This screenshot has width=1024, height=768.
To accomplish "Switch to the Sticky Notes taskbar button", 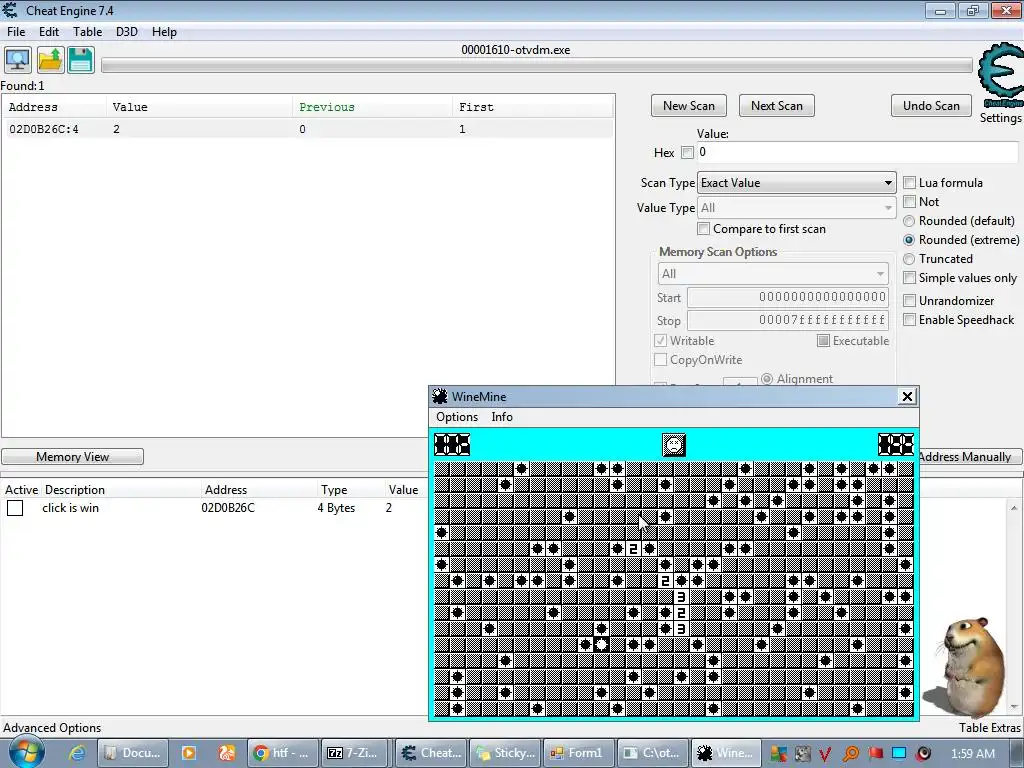I will 504,753.
